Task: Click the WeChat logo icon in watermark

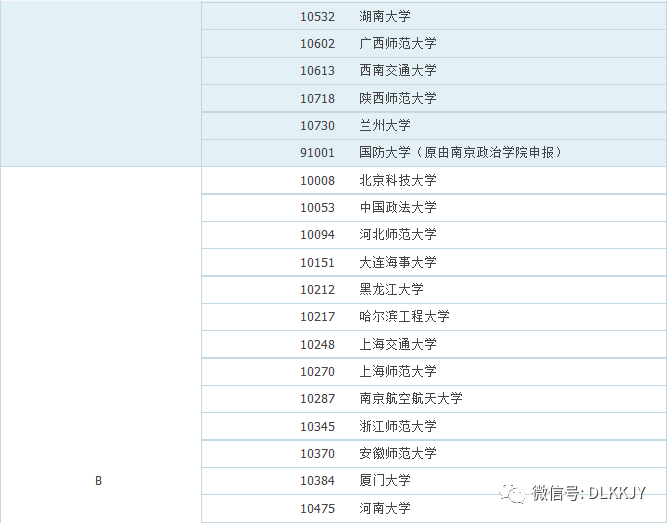Action: (x=514, y=493)
